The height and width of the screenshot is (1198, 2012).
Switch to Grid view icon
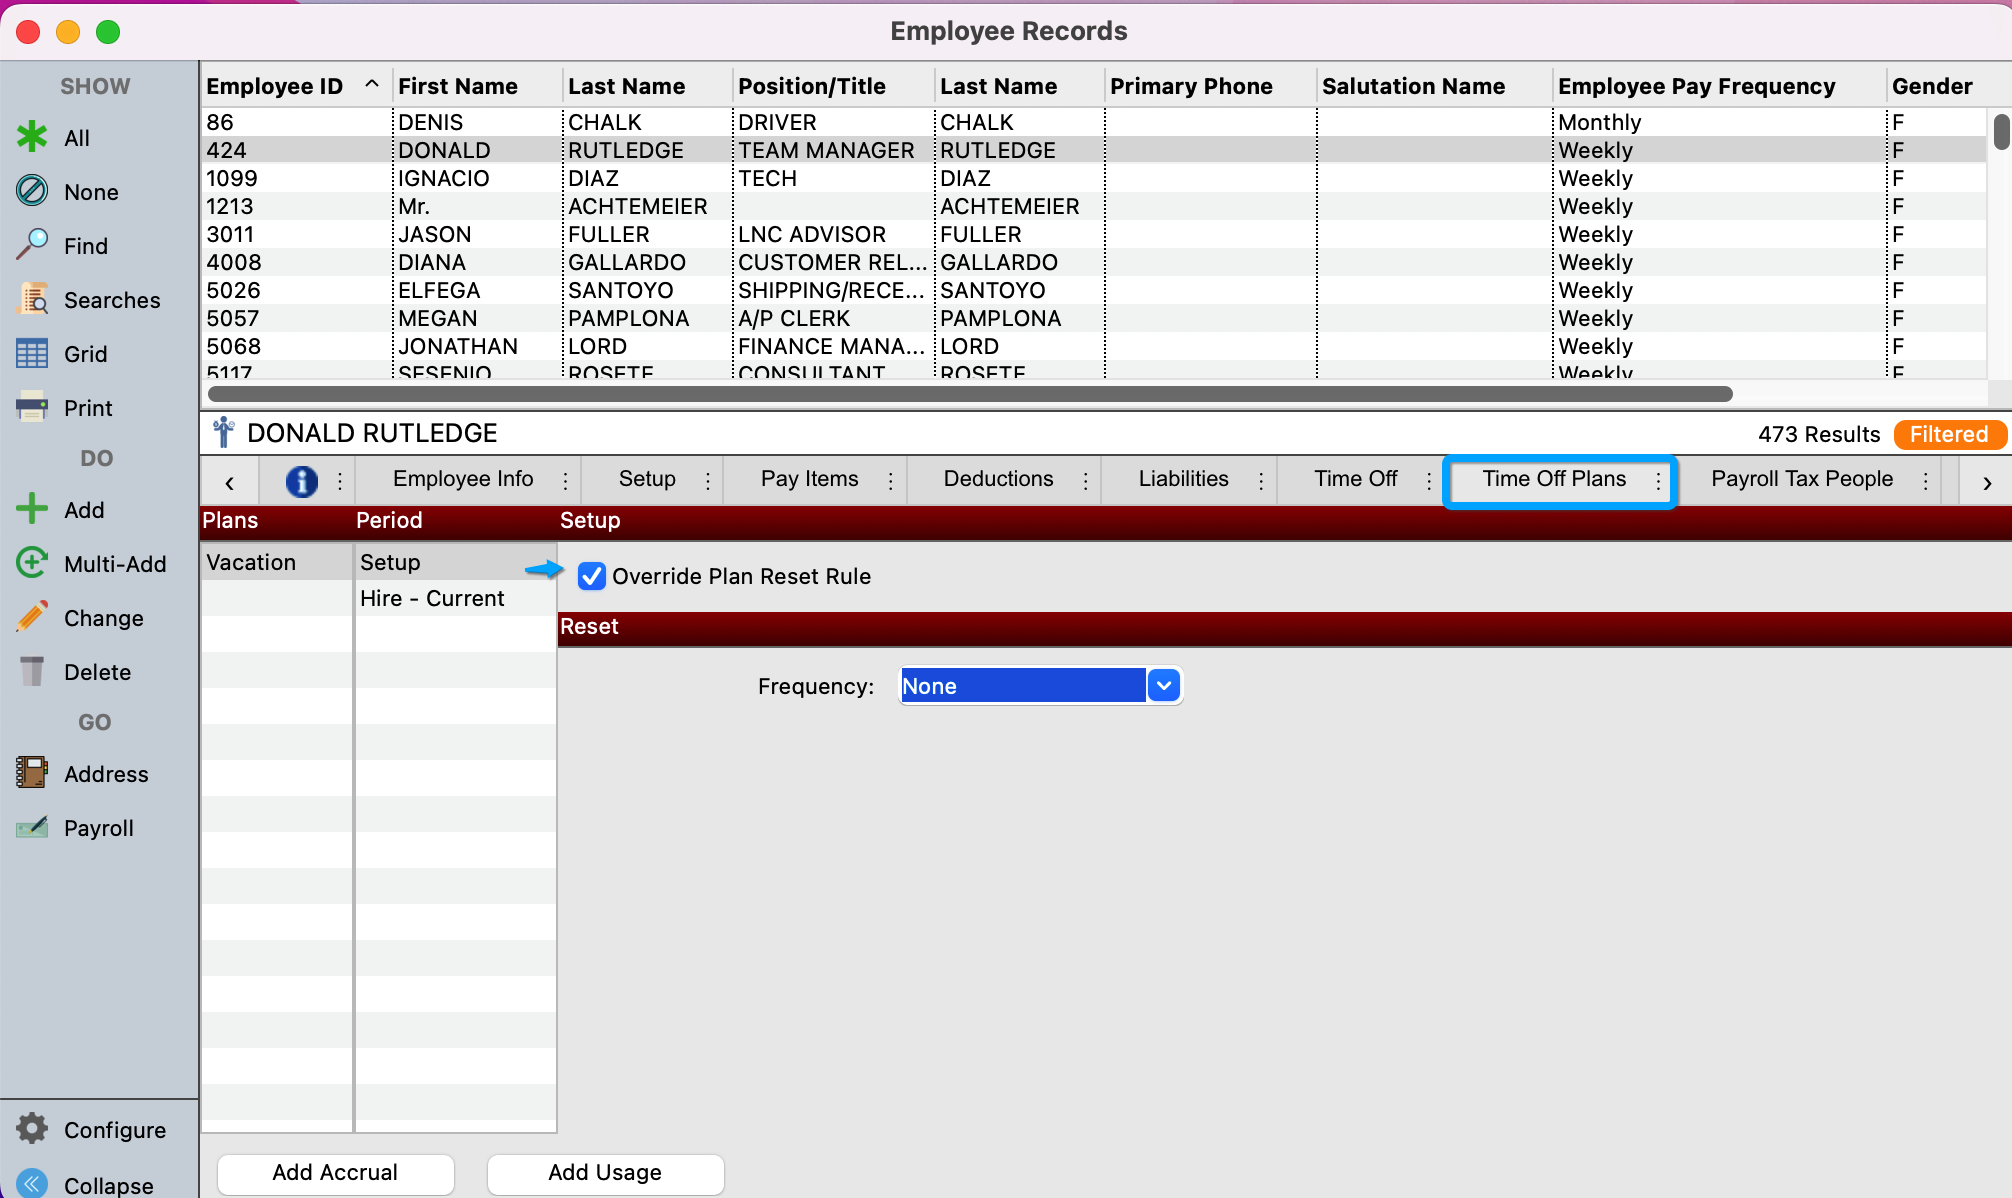tap(32, 354)
